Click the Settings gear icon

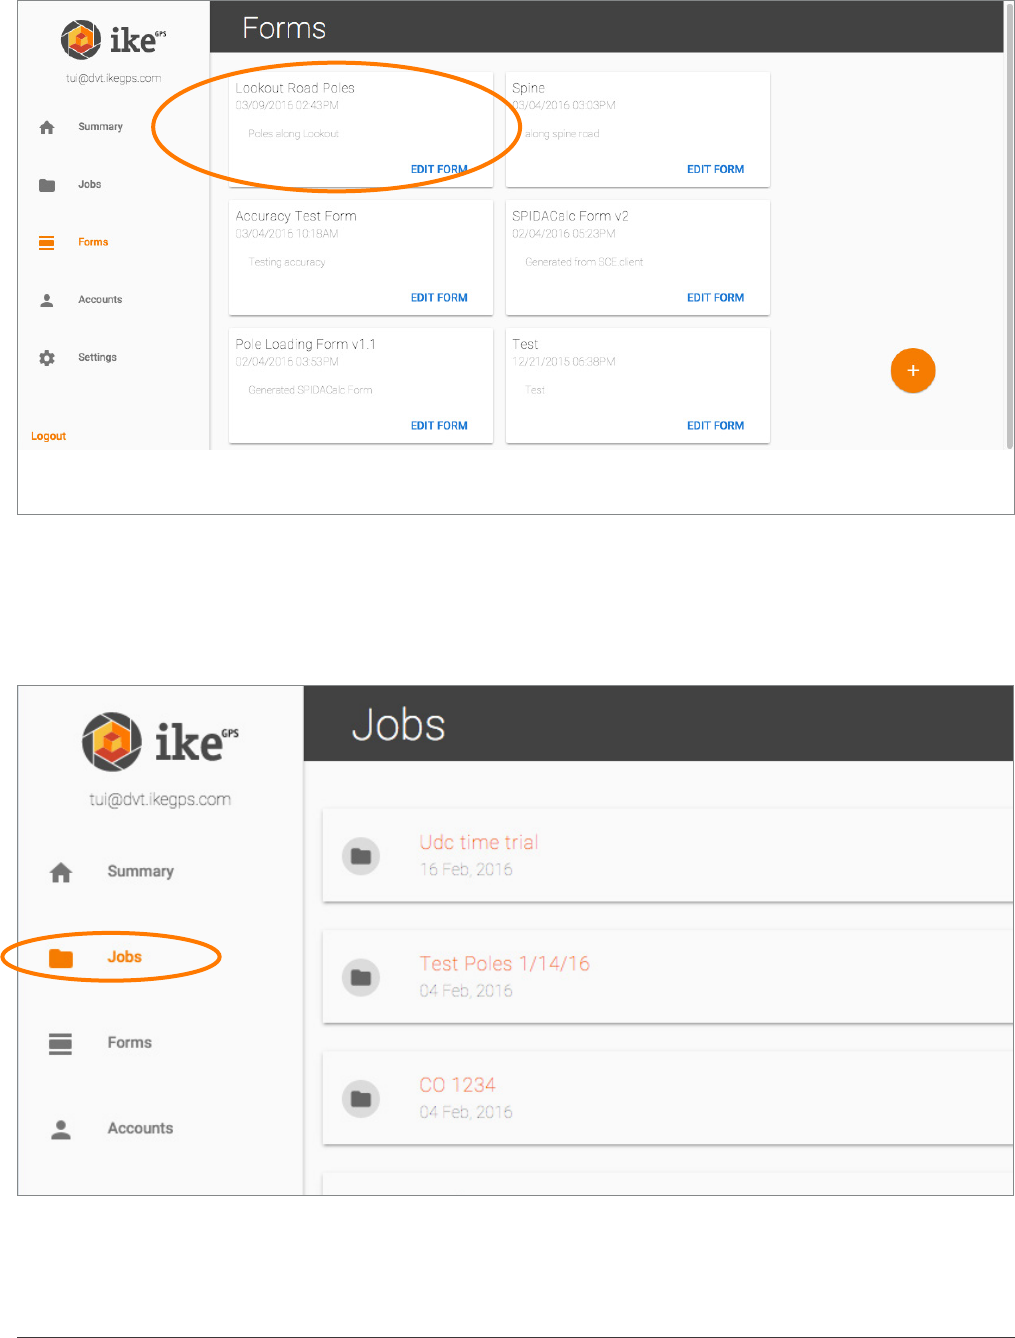pyautogui.click(x=47, y=358)
